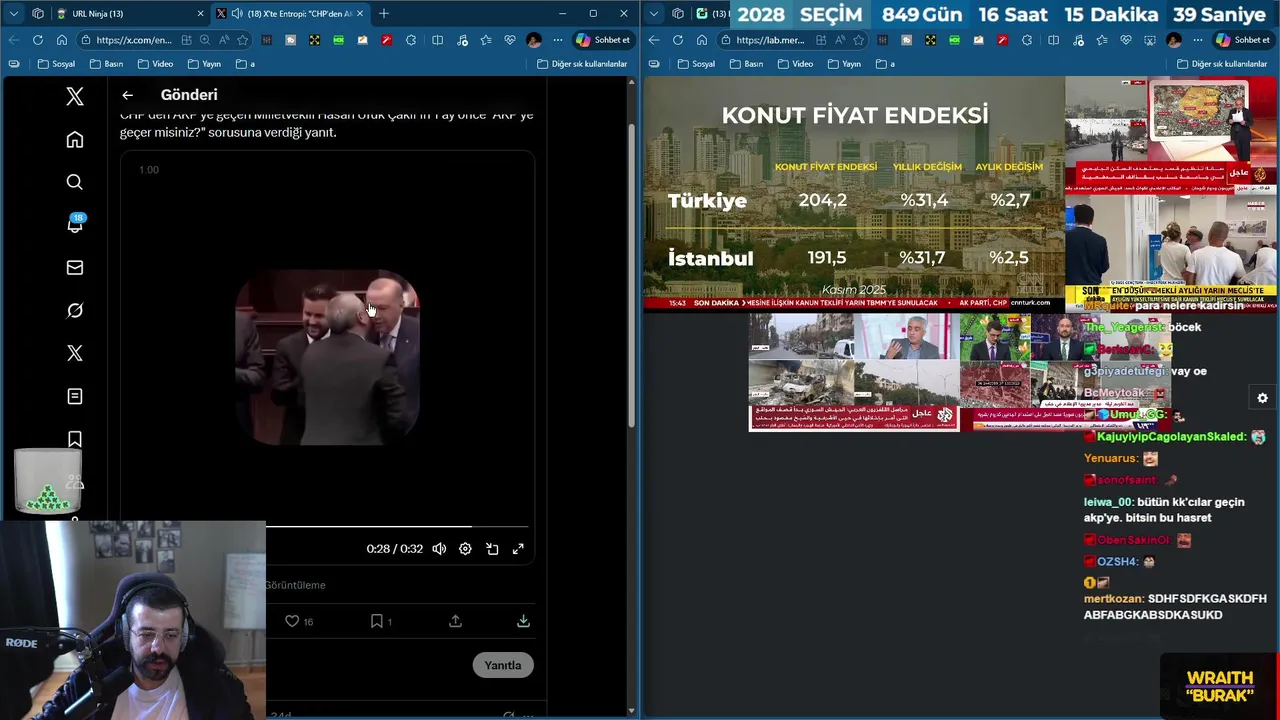Open Favorites list icon in left browser

coord(486,40)
